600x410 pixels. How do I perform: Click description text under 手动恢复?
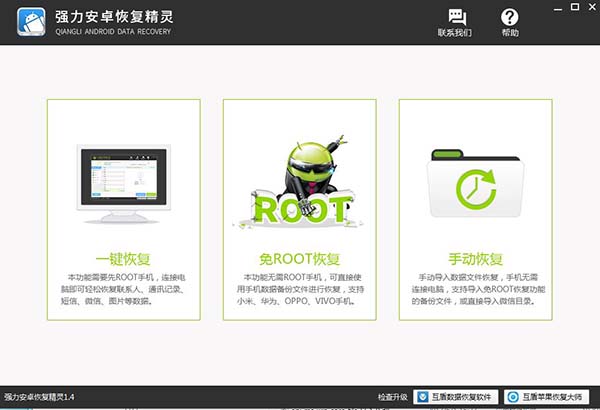pos(478,289)
